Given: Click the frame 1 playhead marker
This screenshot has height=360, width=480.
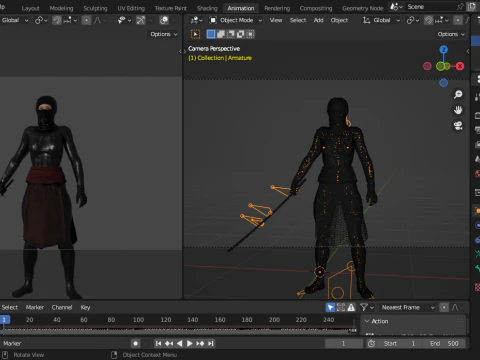Looking at the screenshot, I should coord(4,320).
